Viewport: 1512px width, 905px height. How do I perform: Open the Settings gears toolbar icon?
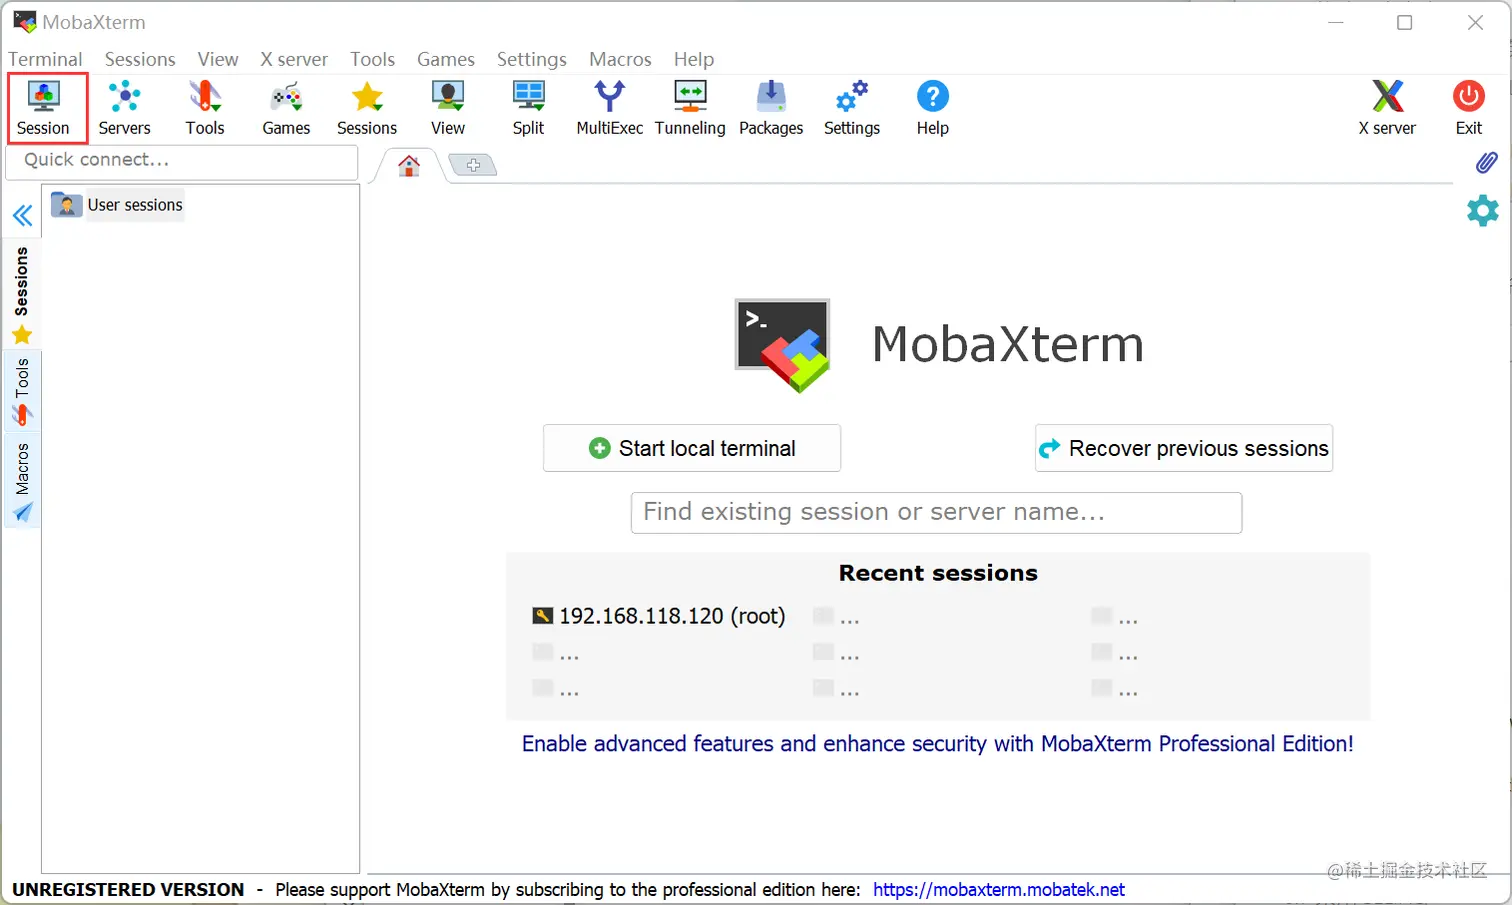coord(852,108)
